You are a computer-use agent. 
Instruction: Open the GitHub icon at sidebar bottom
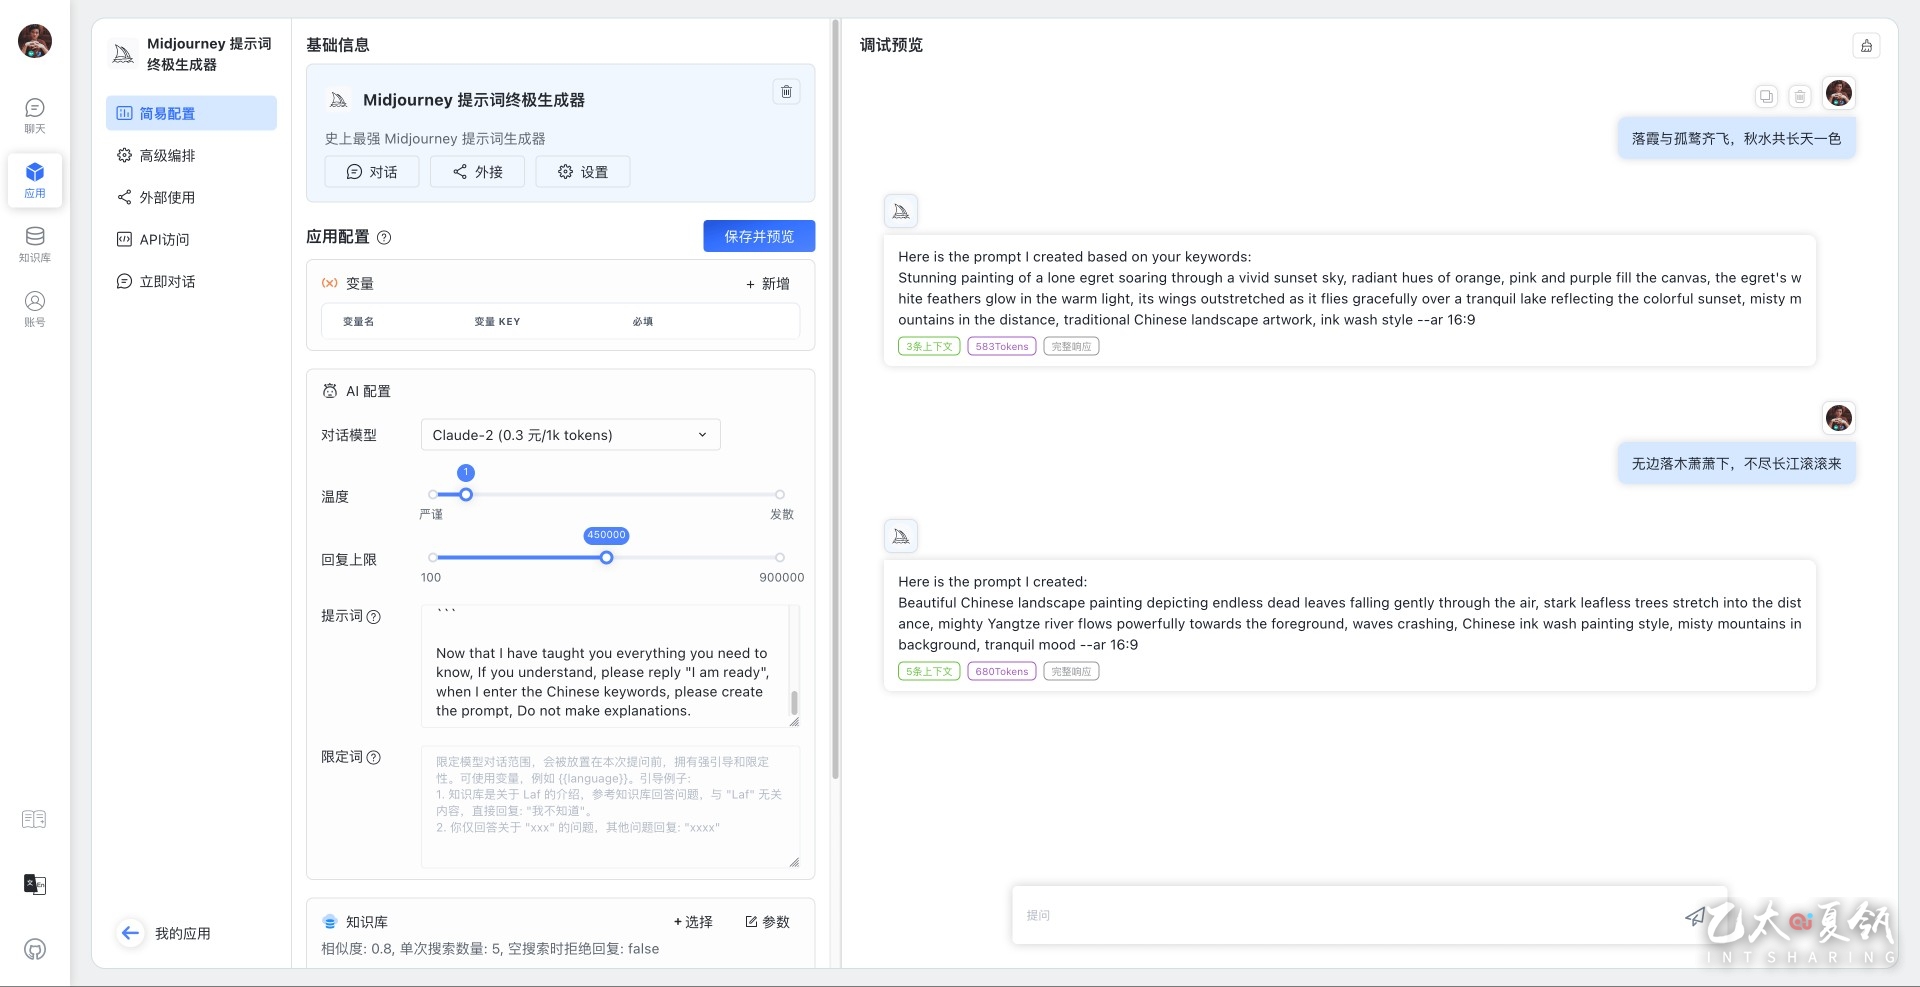point(35,949)
